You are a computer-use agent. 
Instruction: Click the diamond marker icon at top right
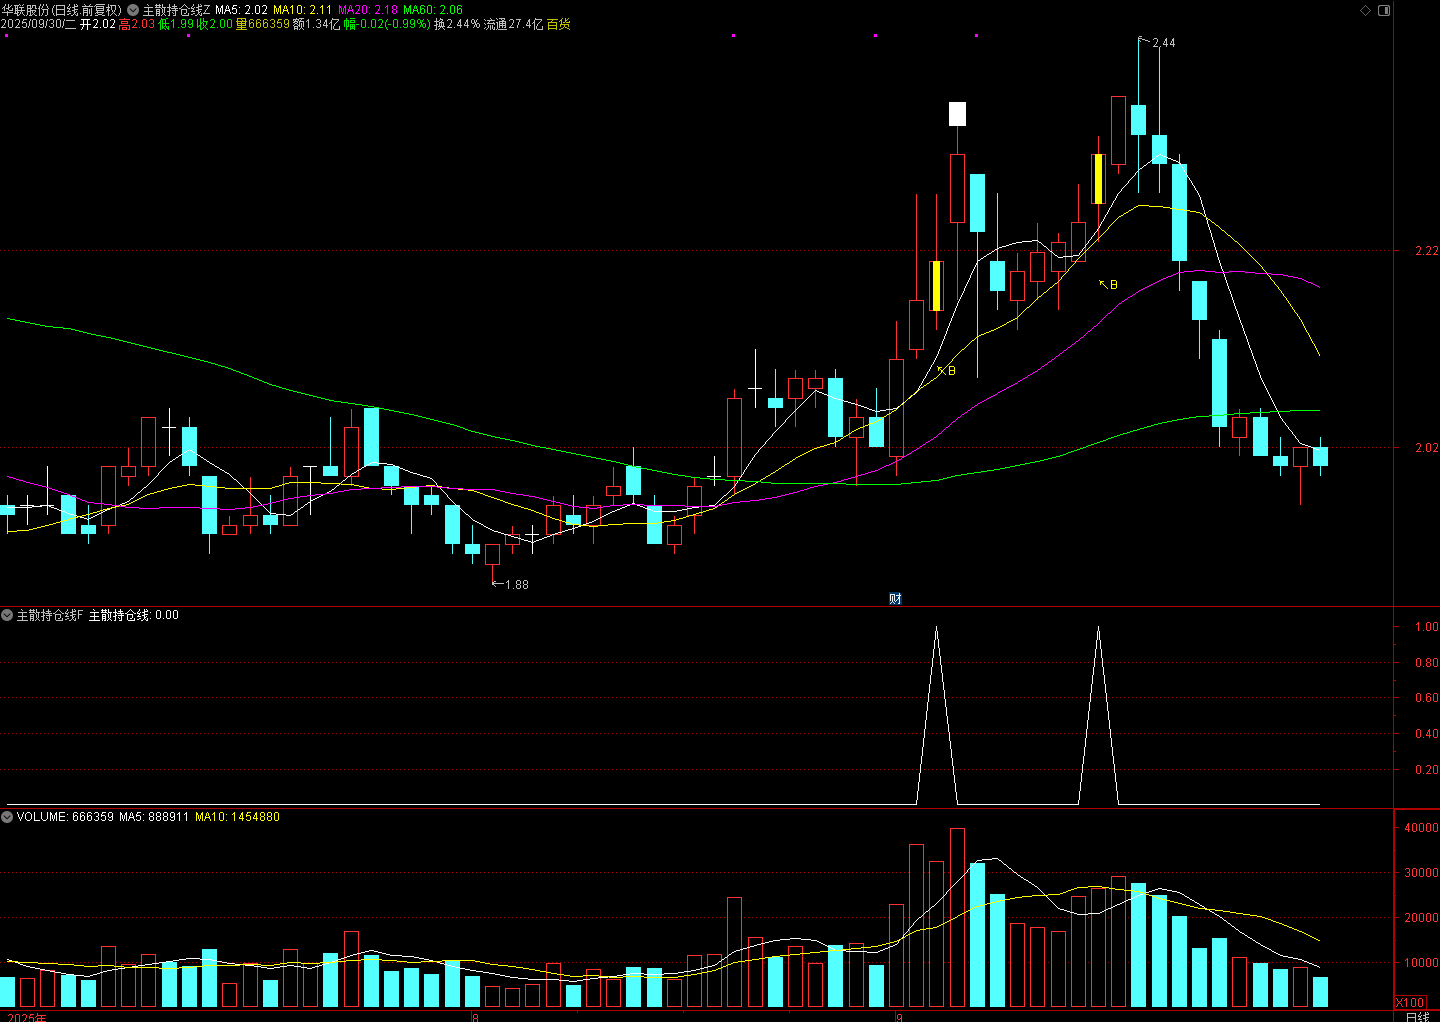[x=1366, y=10]
